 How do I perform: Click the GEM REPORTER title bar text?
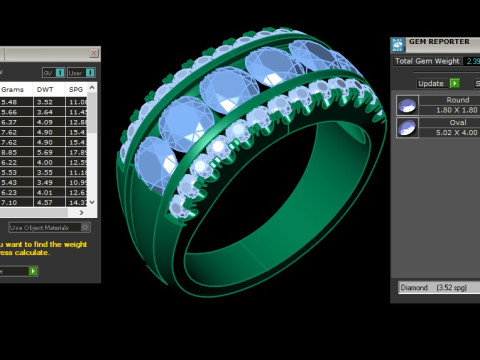439,42
